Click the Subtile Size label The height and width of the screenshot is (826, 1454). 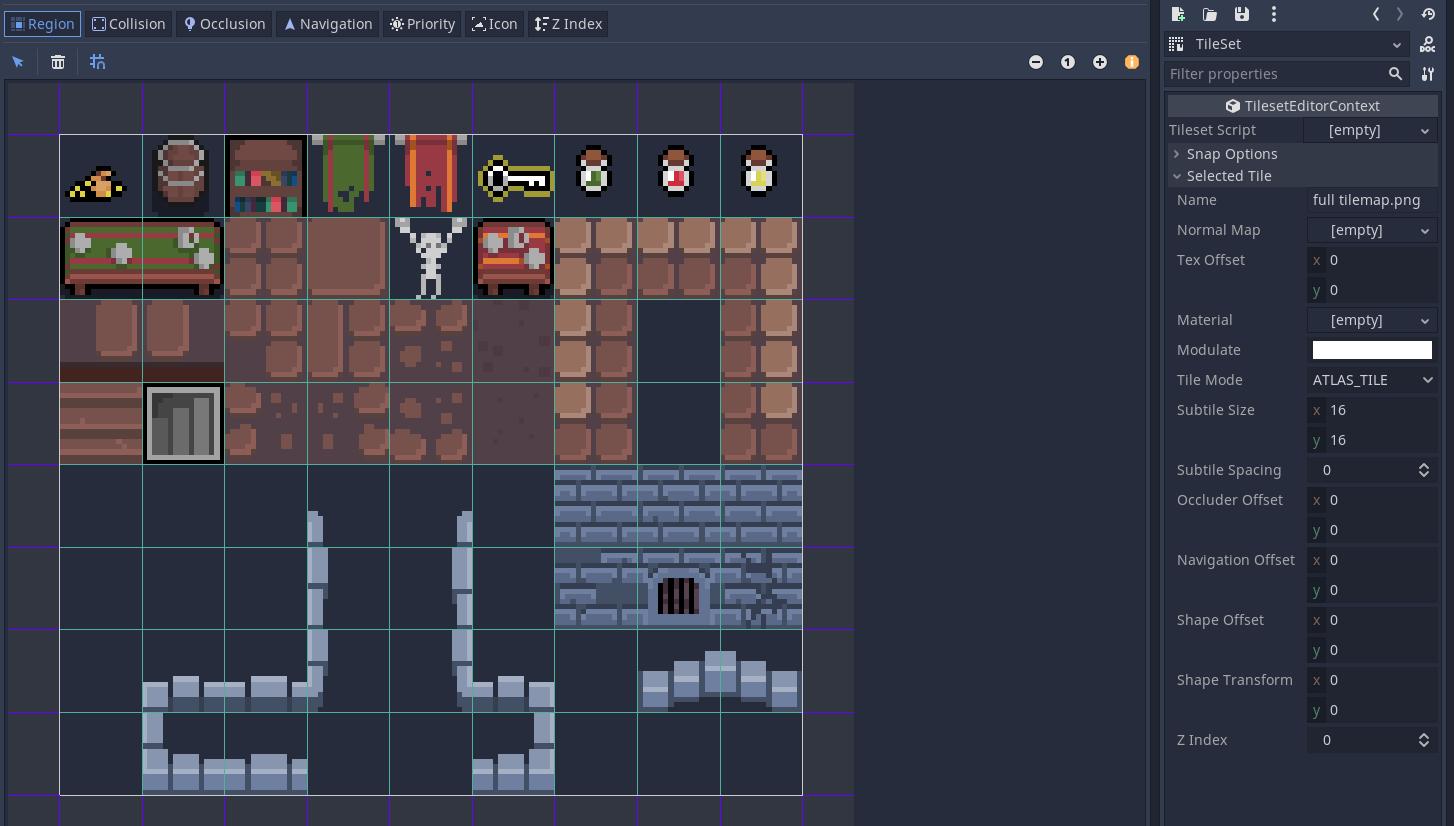pos(1215,410)
